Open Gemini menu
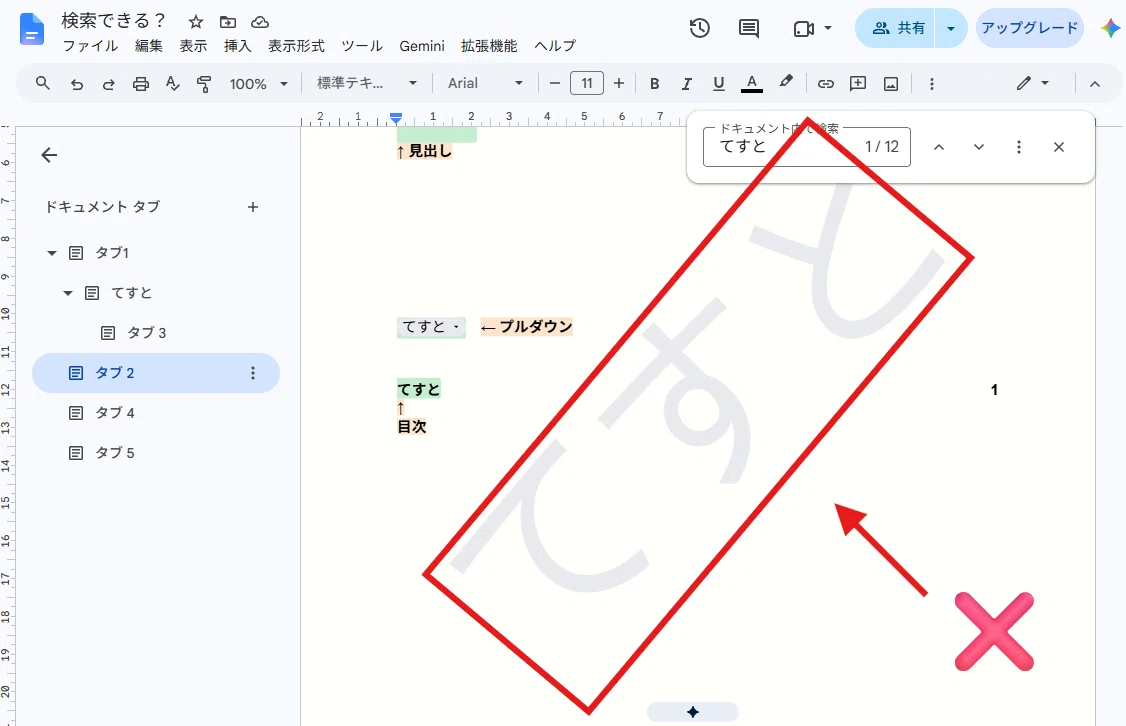 pos(422,46)
